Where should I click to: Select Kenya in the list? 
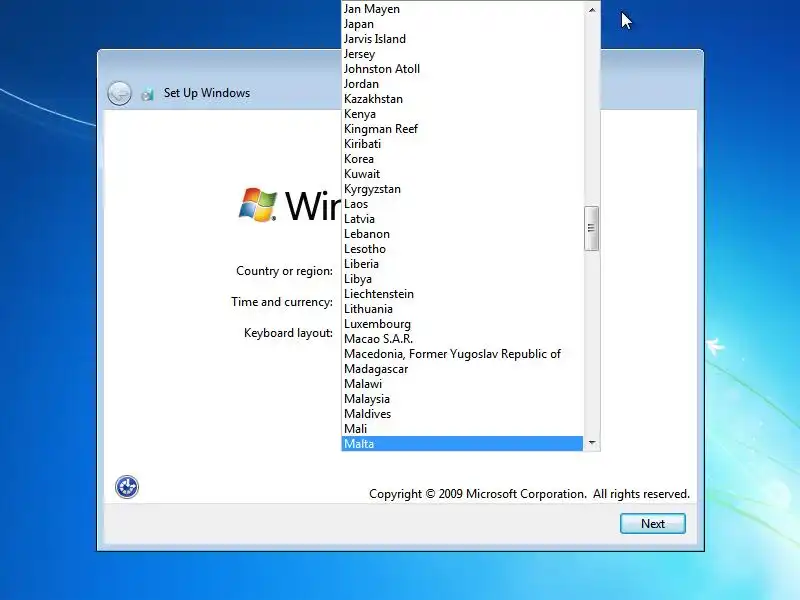point(462,114)
